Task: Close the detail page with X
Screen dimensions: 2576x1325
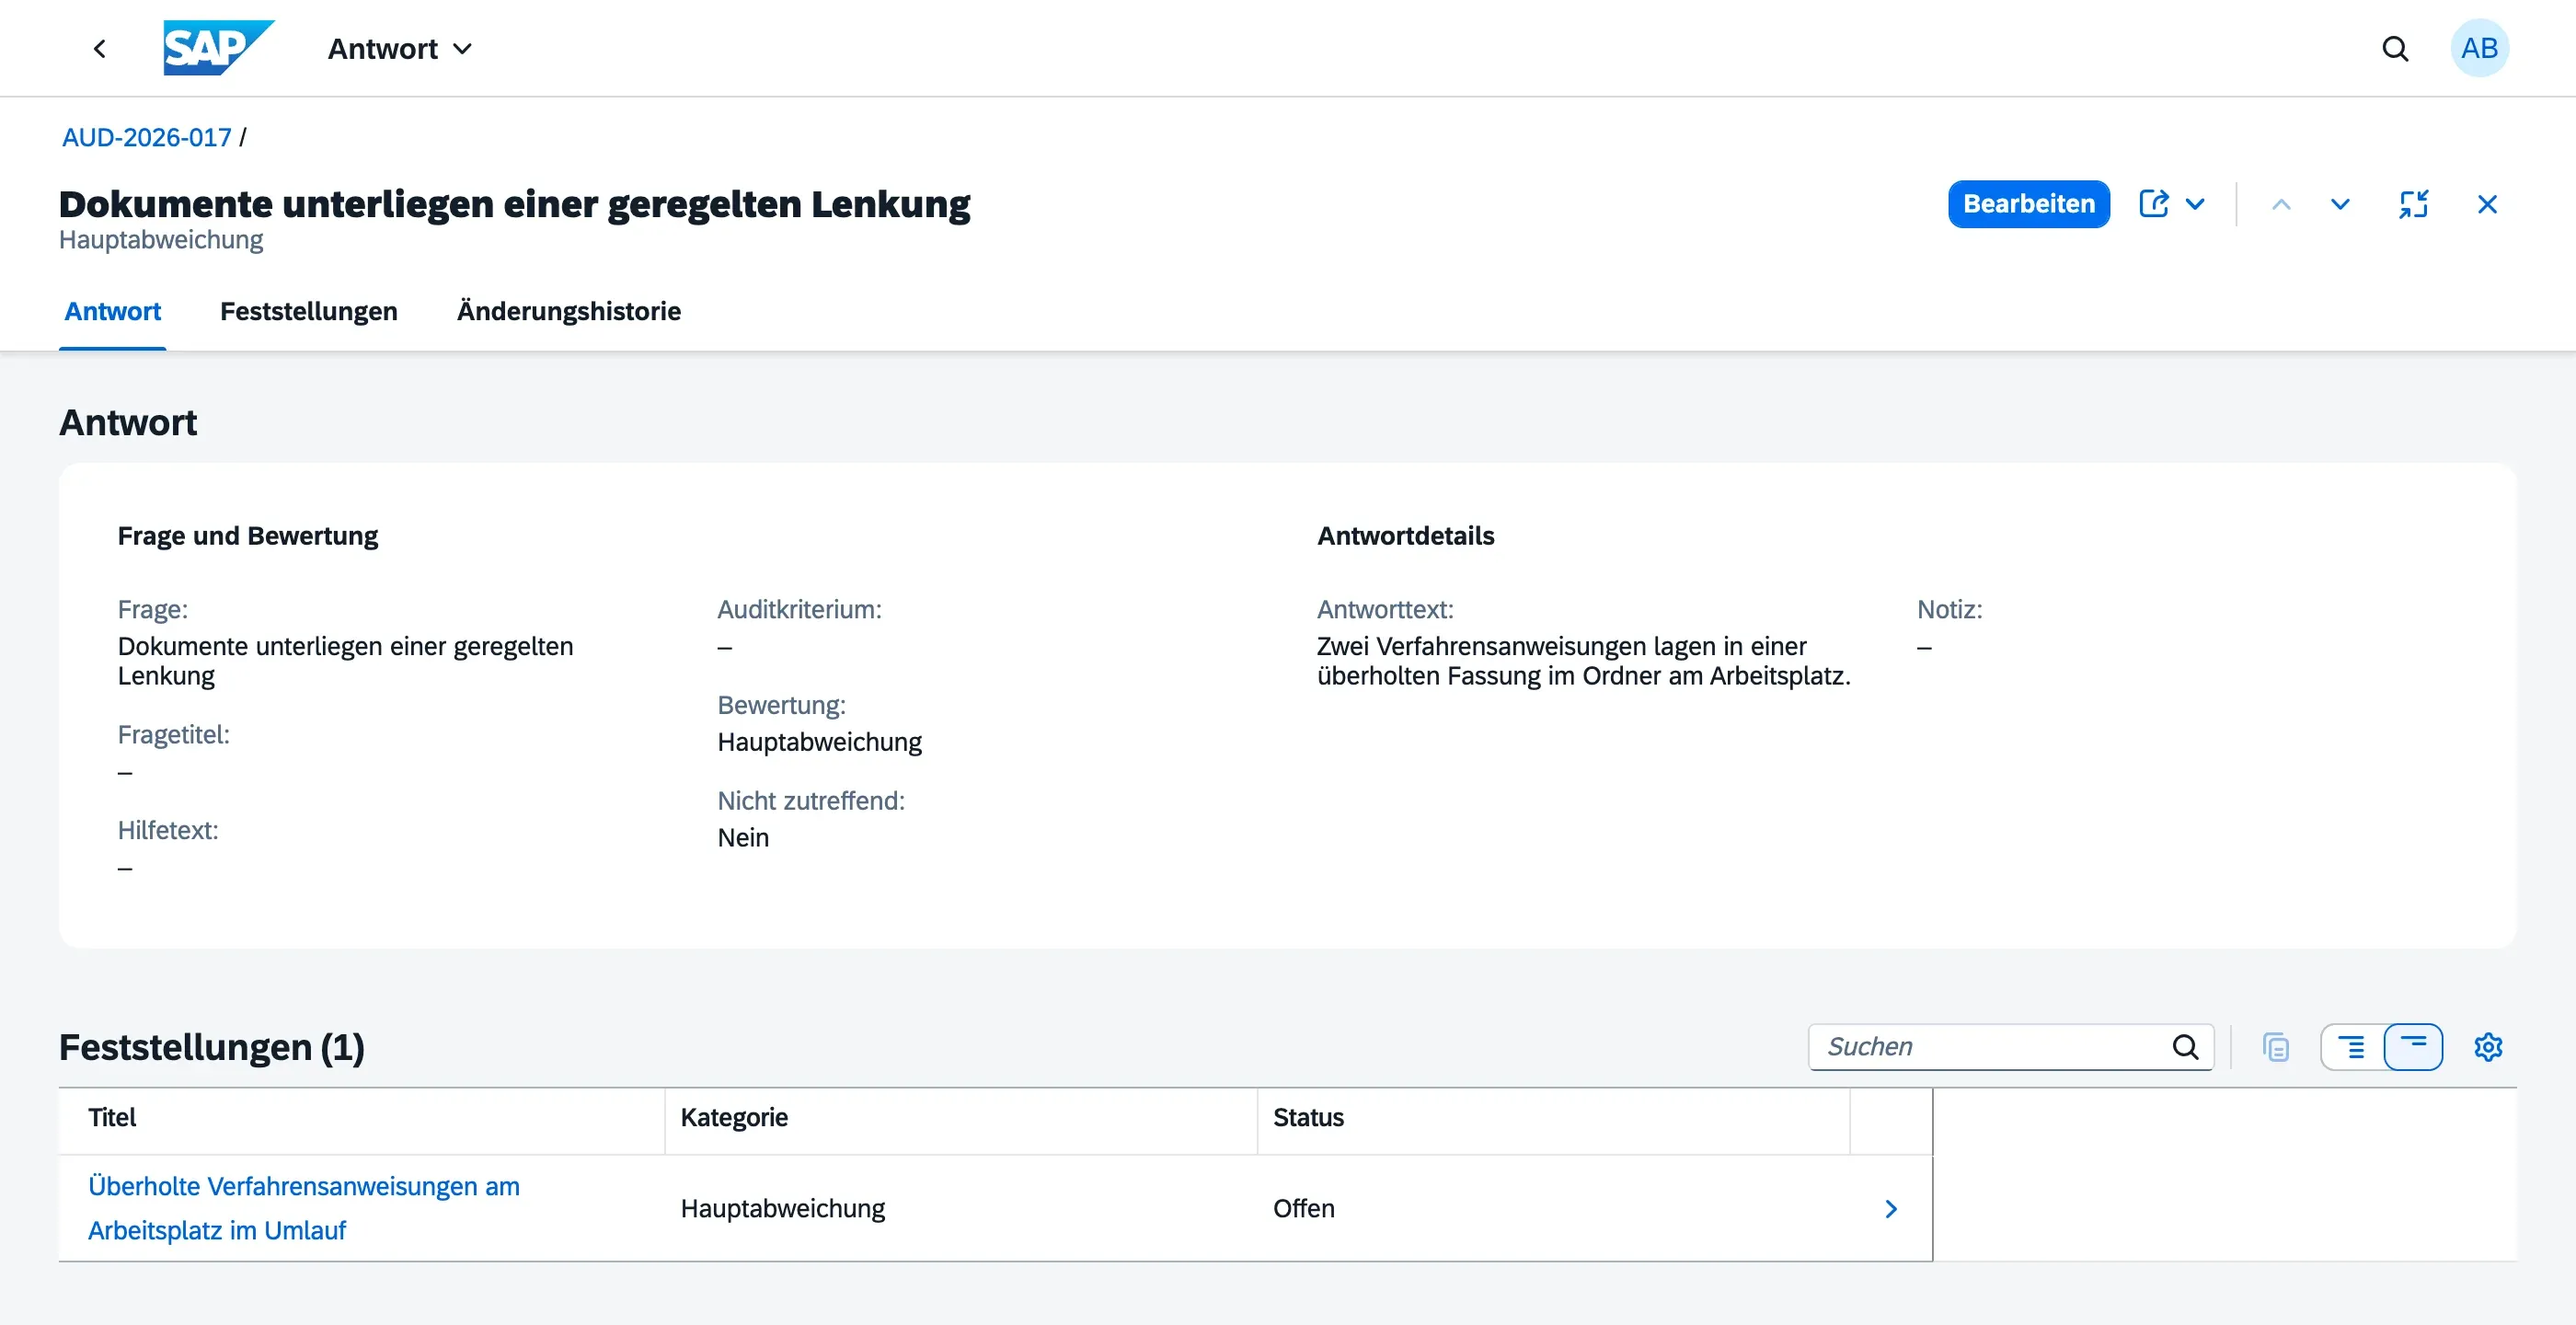Action: click(2487, 204)
